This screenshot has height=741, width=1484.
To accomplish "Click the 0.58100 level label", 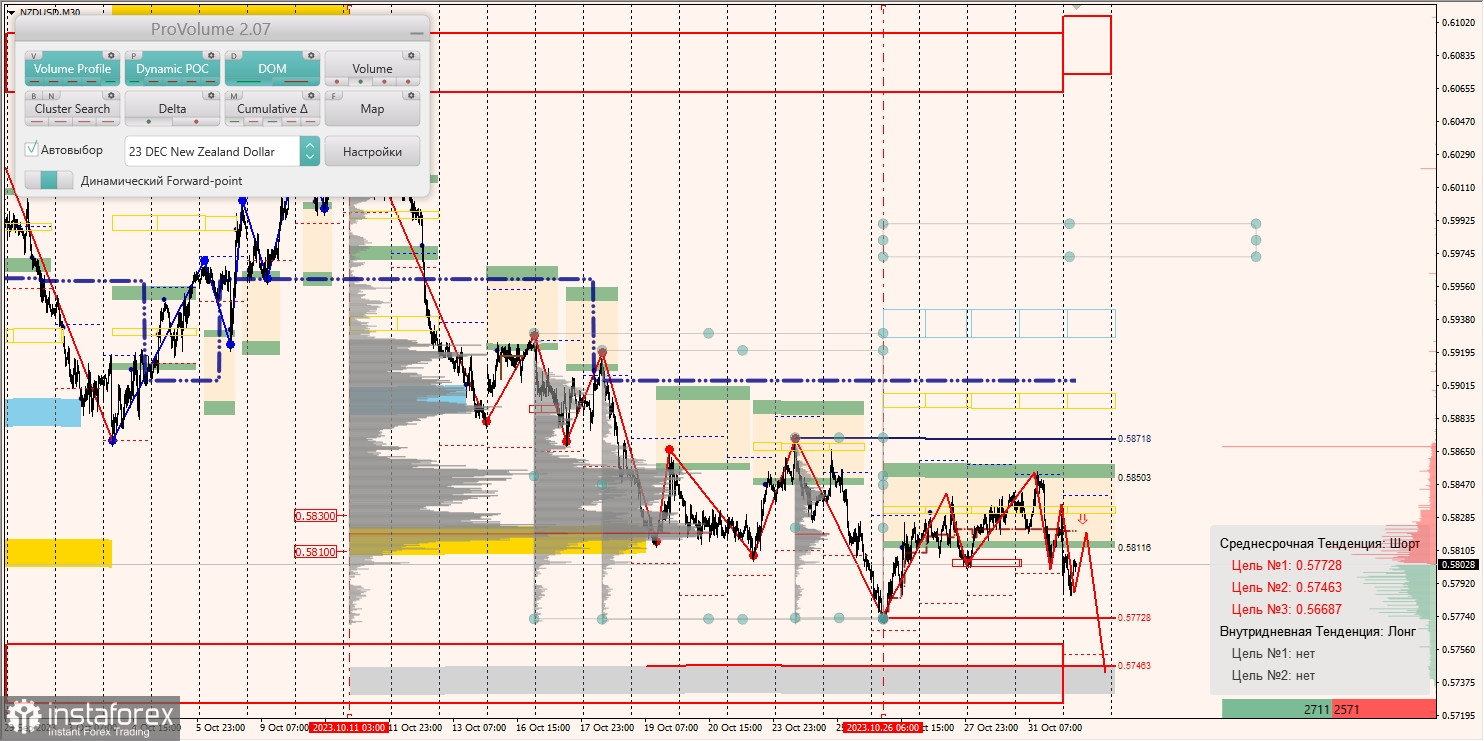I will pyautogui.click(x=315, y=551).
